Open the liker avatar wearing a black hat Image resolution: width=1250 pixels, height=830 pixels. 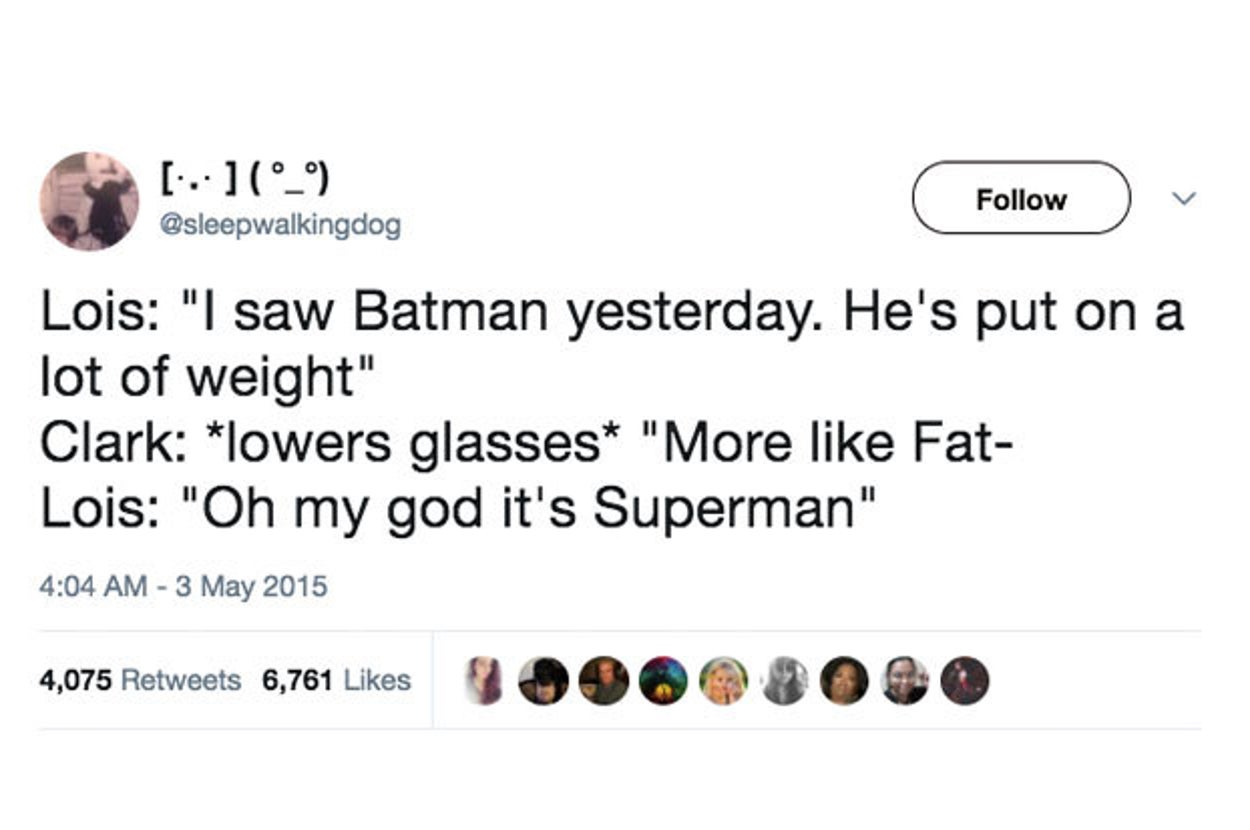(x=544, y=680)
